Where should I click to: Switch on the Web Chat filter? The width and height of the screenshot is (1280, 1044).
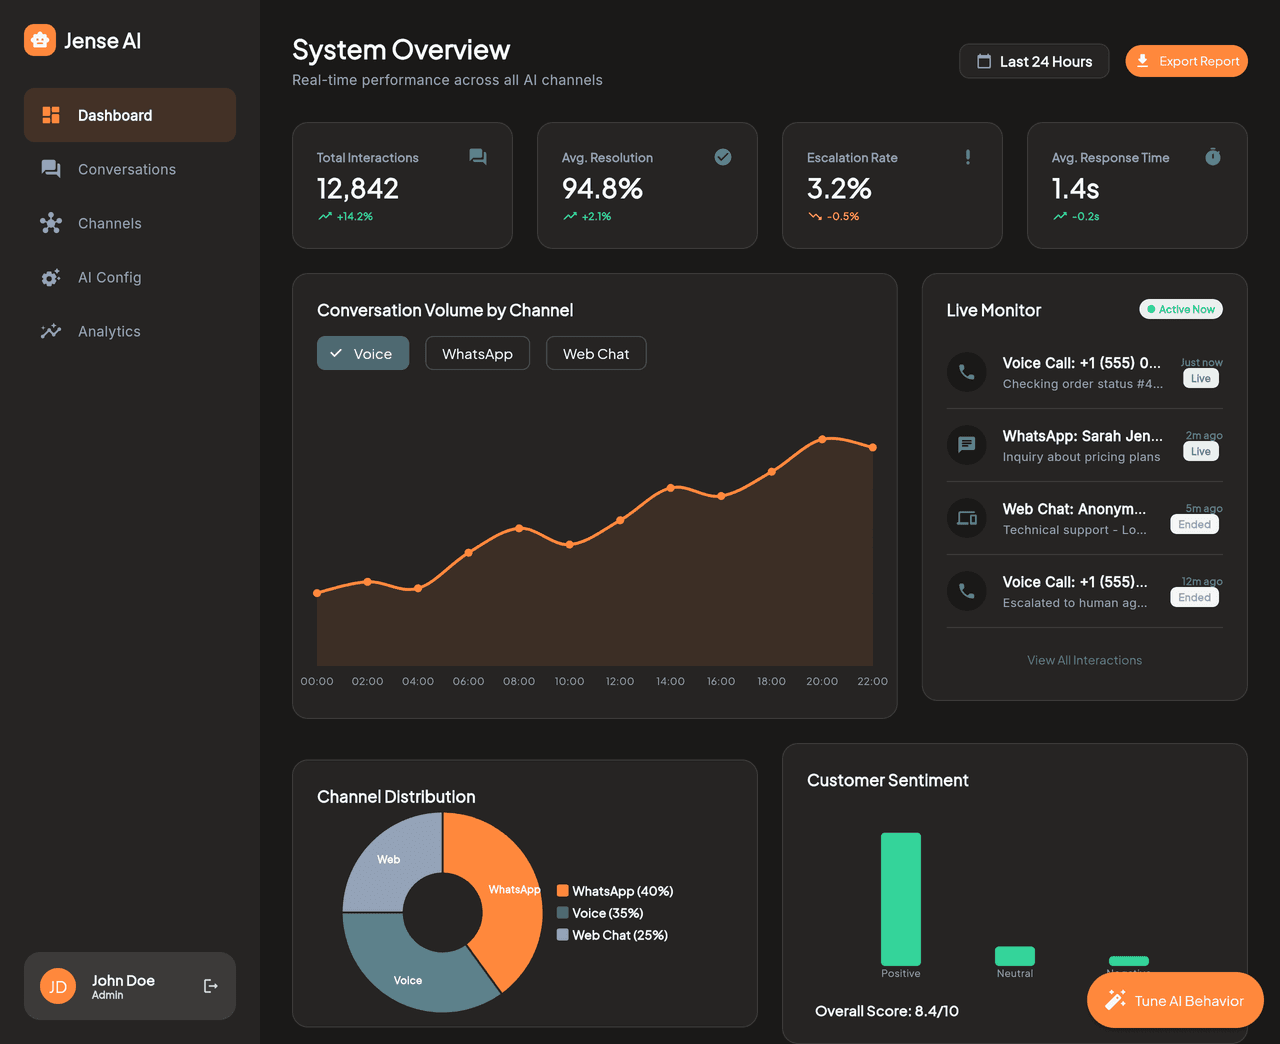click(x=595, y=353)
